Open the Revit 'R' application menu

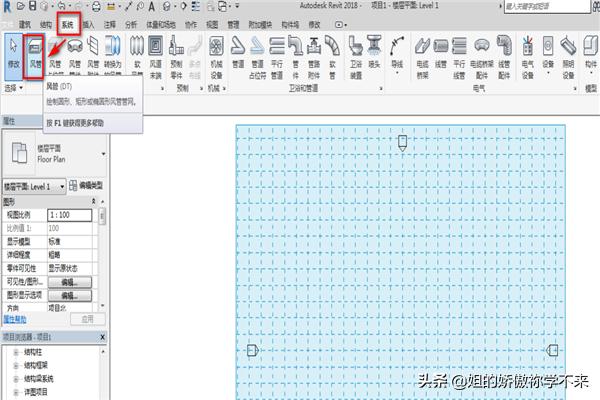(x=7, y=6)
